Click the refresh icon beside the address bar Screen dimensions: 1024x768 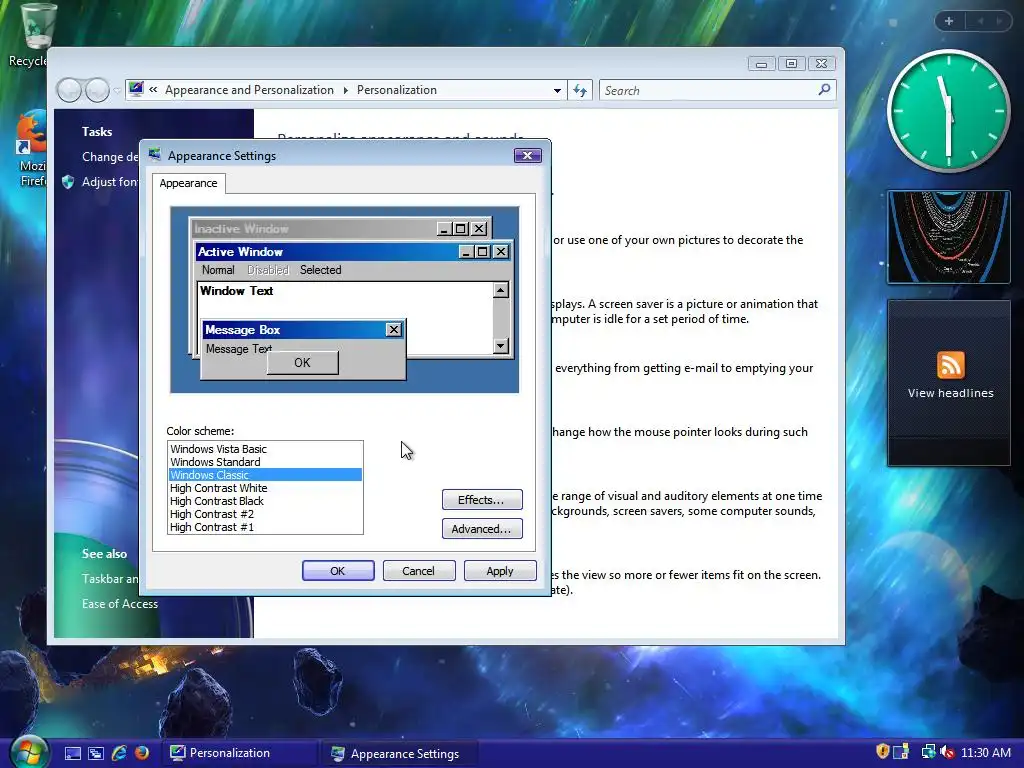(x=580, y=90)
